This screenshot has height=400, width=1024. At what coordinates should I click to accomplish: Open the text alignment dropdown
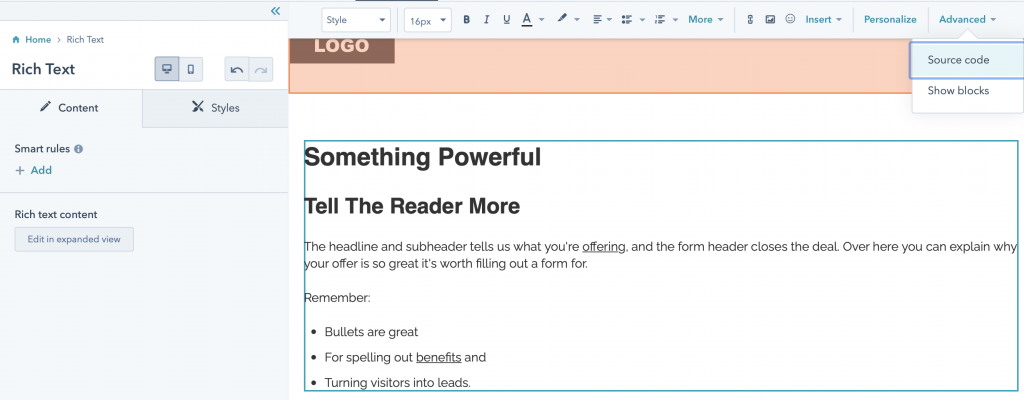[x=601, y=19]
